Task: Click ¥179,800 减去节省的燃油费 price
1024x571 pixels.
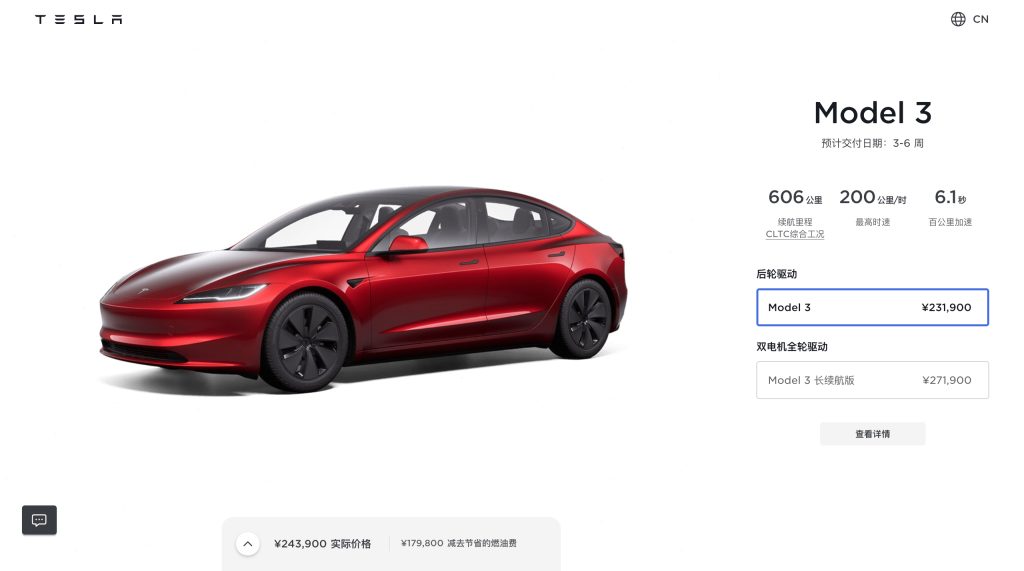Action: point(458,543)
